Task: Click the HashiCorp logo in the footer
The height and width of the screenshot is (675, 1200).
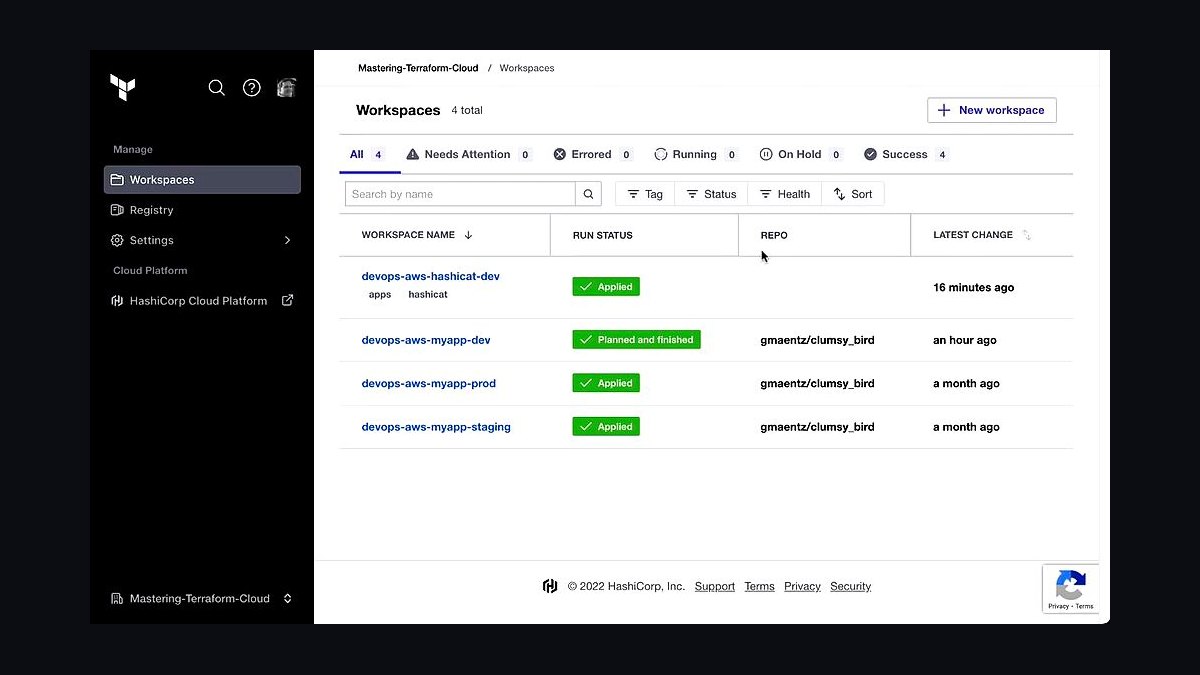Action: tap(550, 587)
